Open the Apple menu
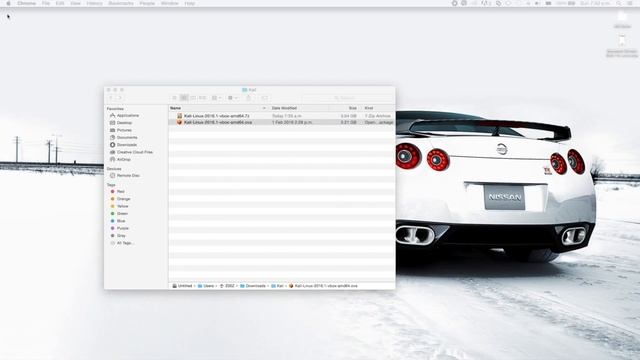The width and height of the screenshot is (640, 360). 8,3
